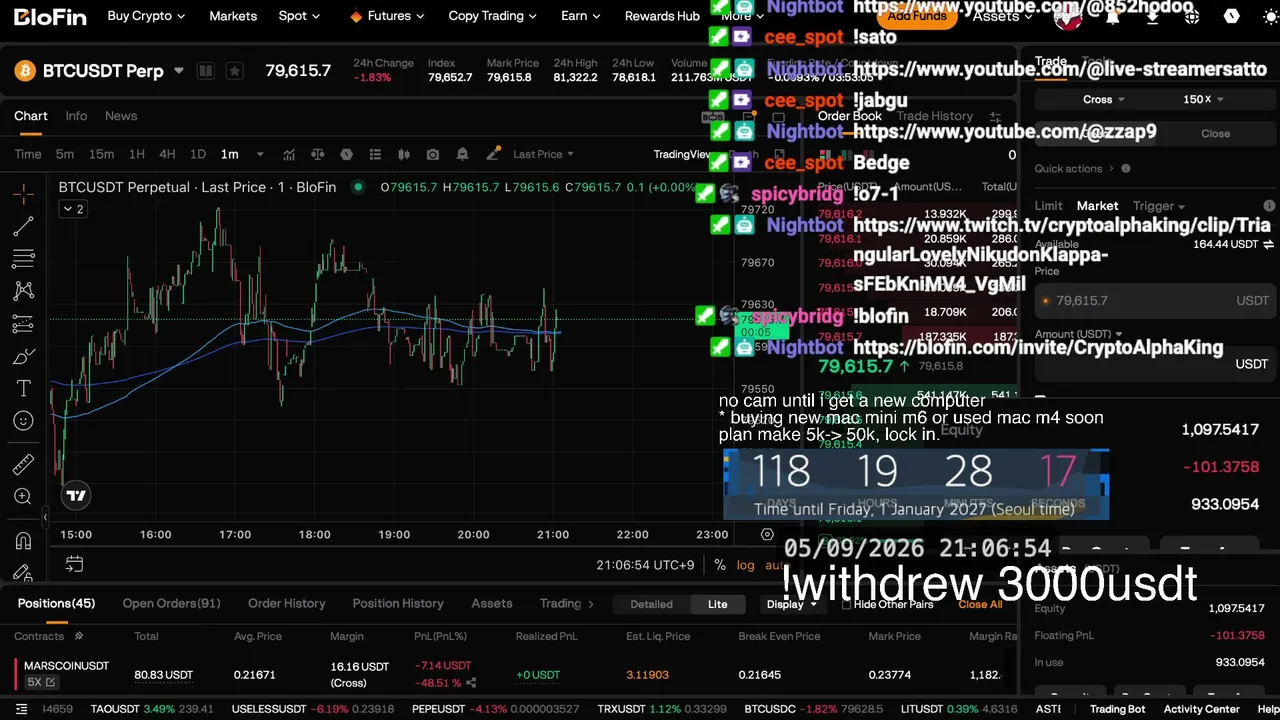Favorite BTCUSDT Perp with star icon

[x=234, y=71]
